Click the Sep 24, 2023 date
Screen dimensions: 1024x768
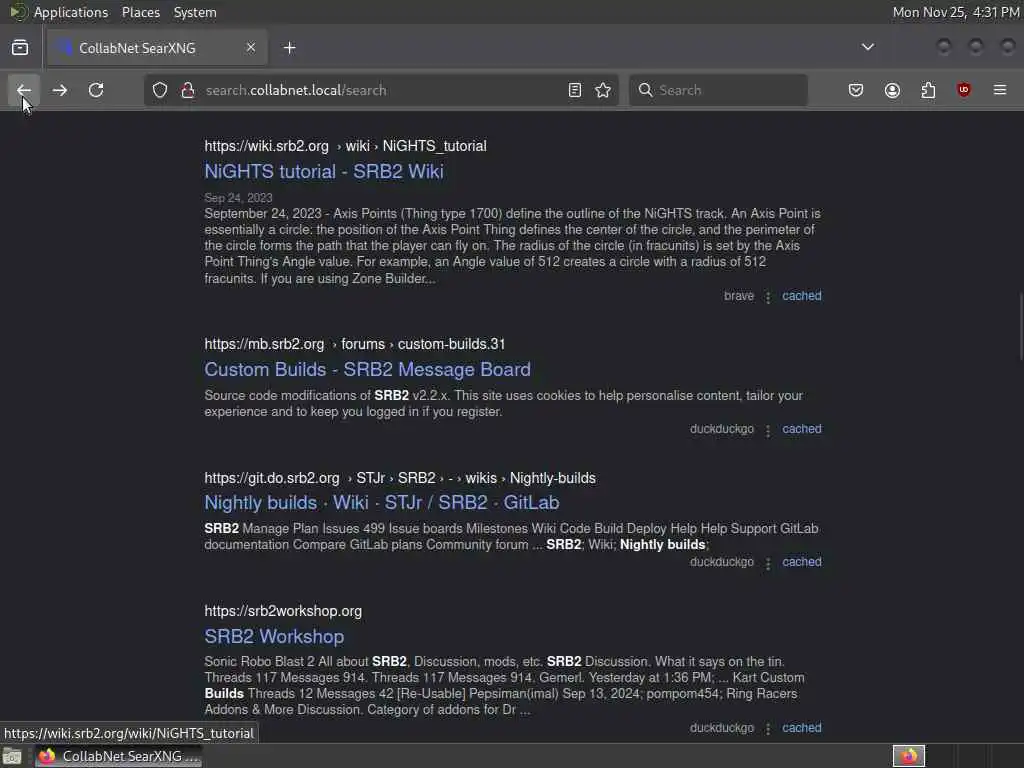pyautogui.click(x=238, y=198)
